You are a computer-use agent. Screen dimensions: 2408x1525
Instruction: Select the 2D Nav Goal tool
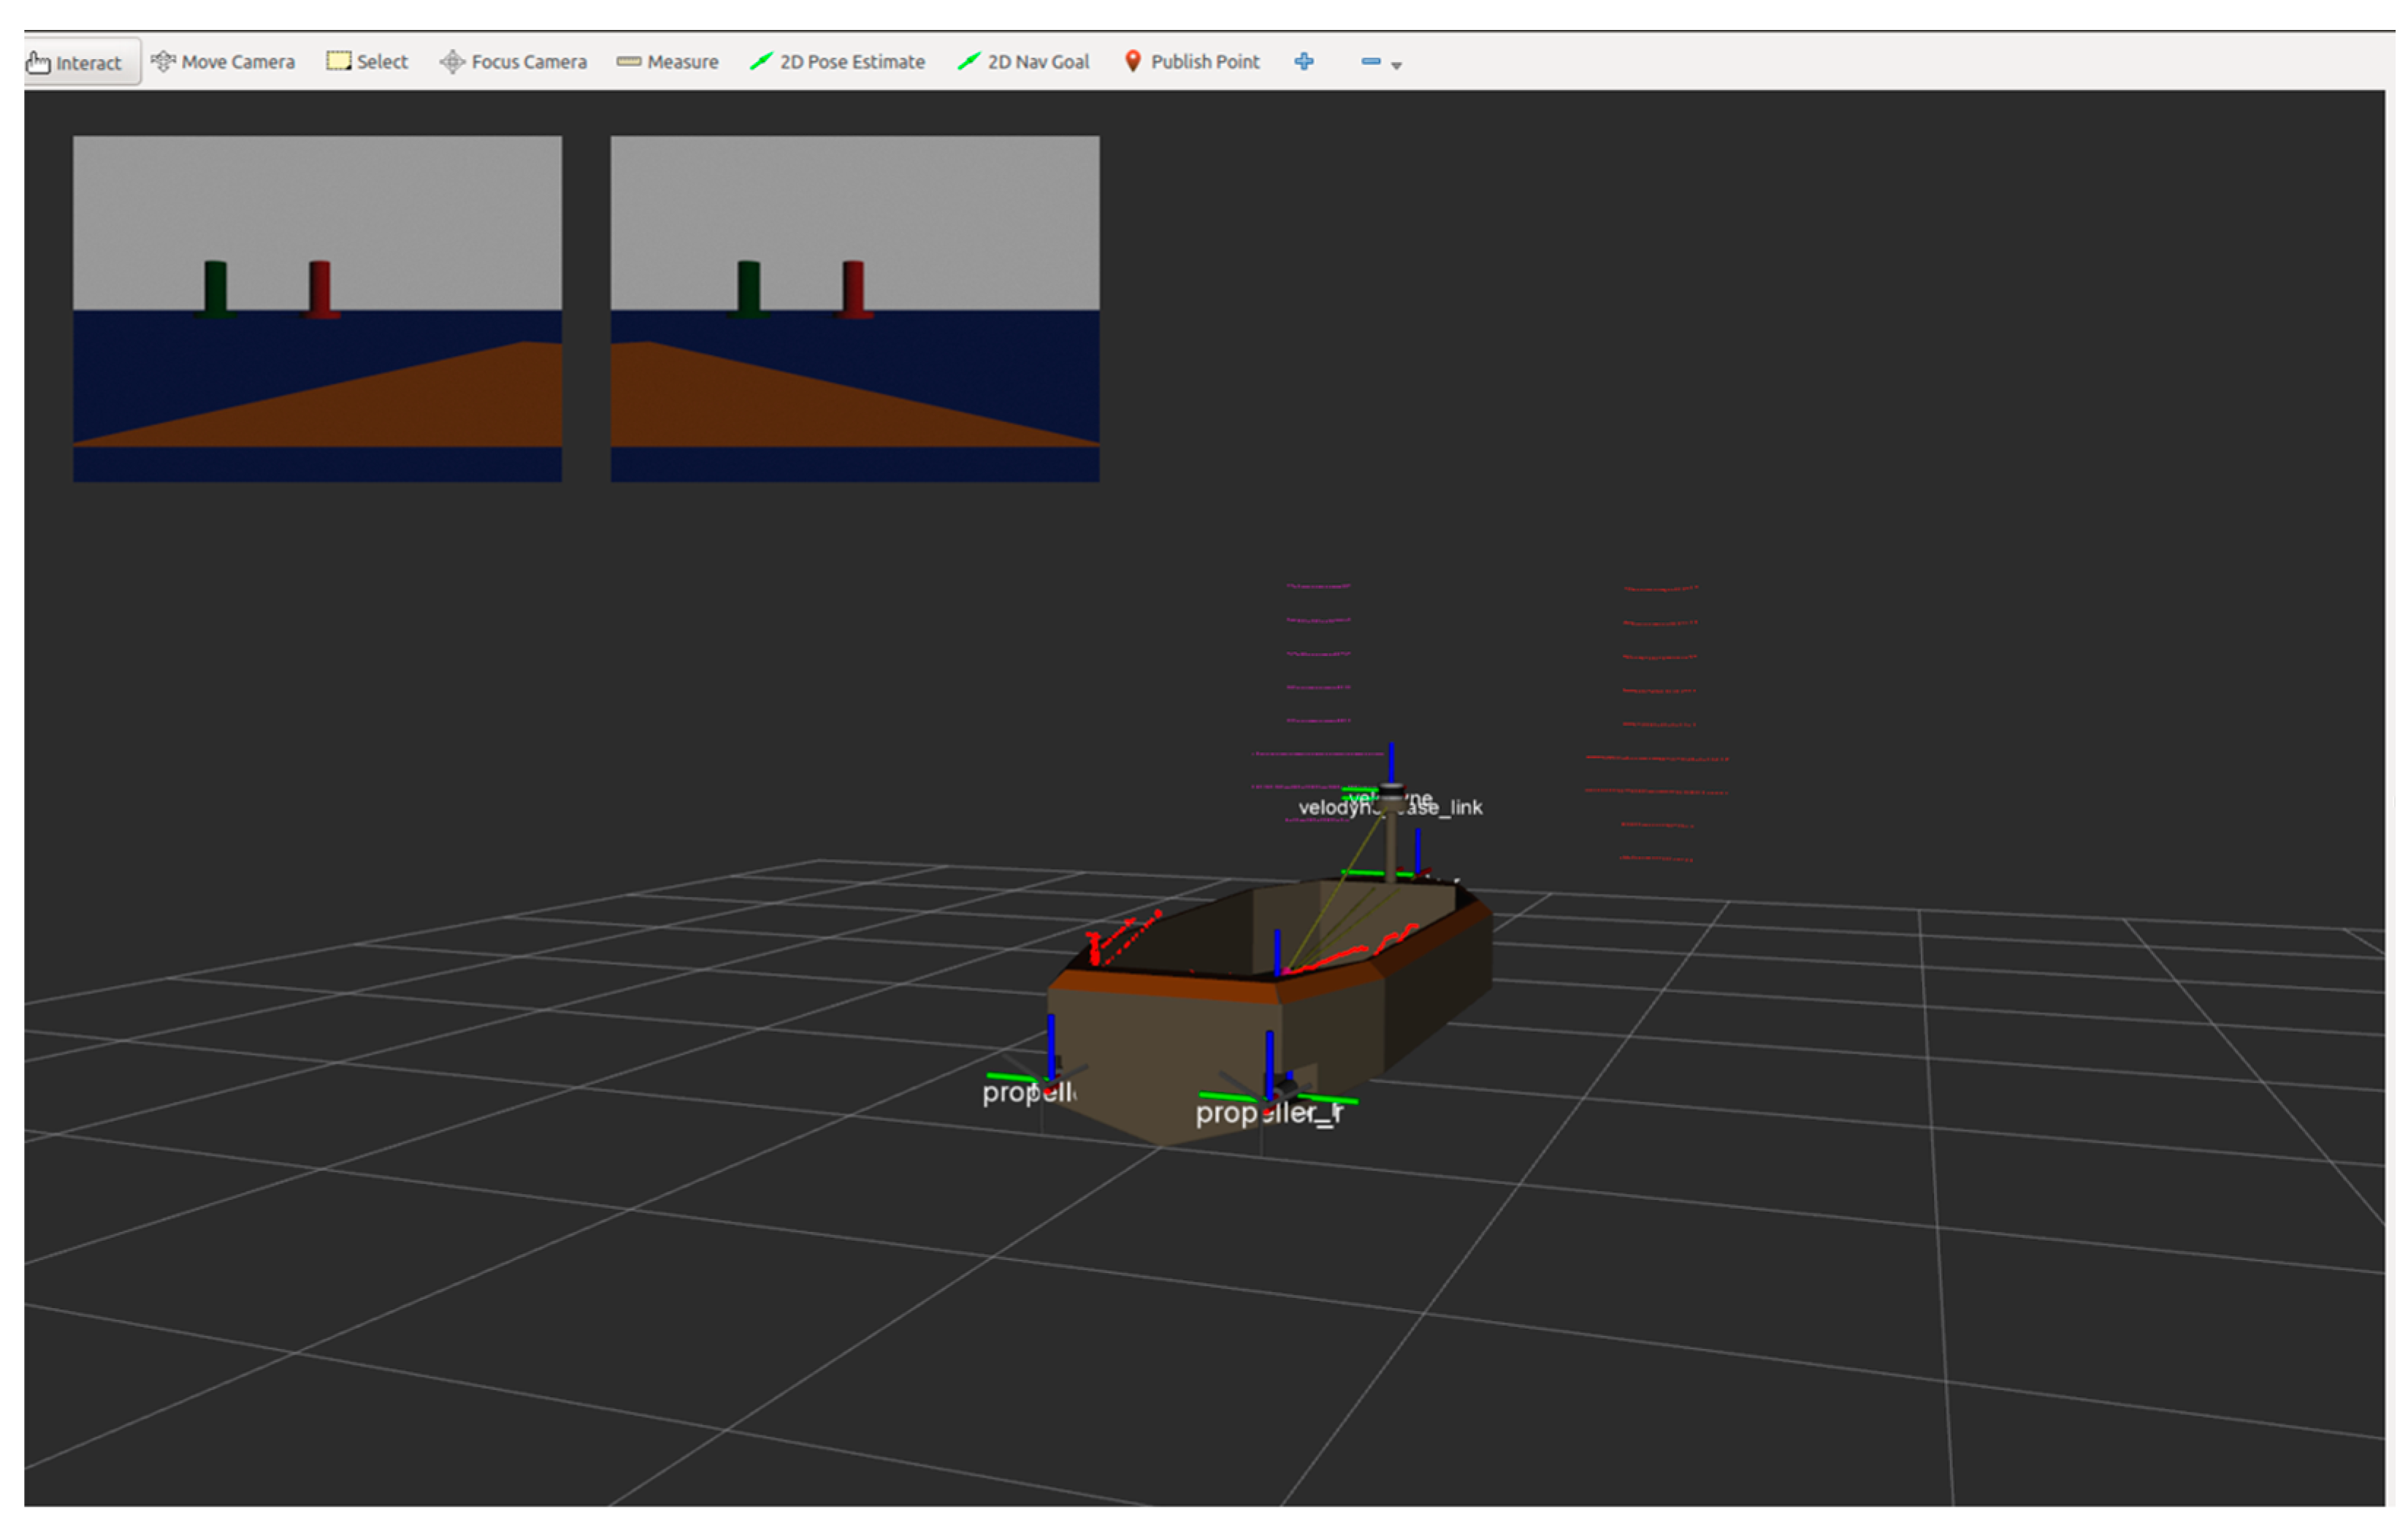click(x=1024, y=62)
